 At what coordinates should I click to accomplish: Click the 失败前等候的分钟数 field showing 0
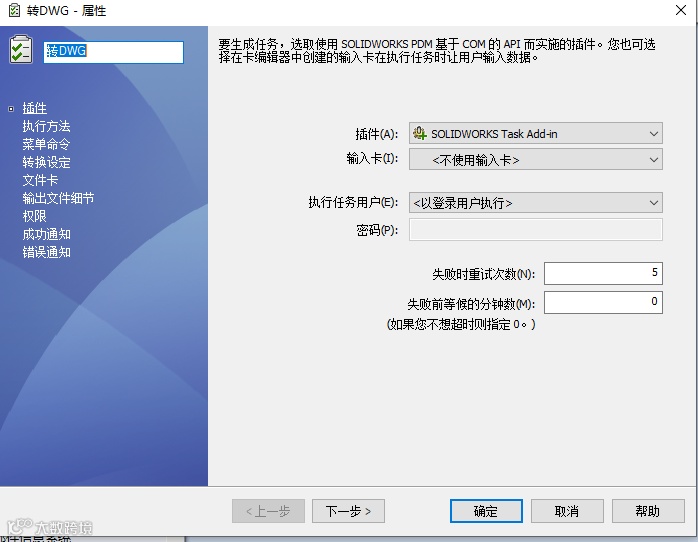click(x=603, y=303)
